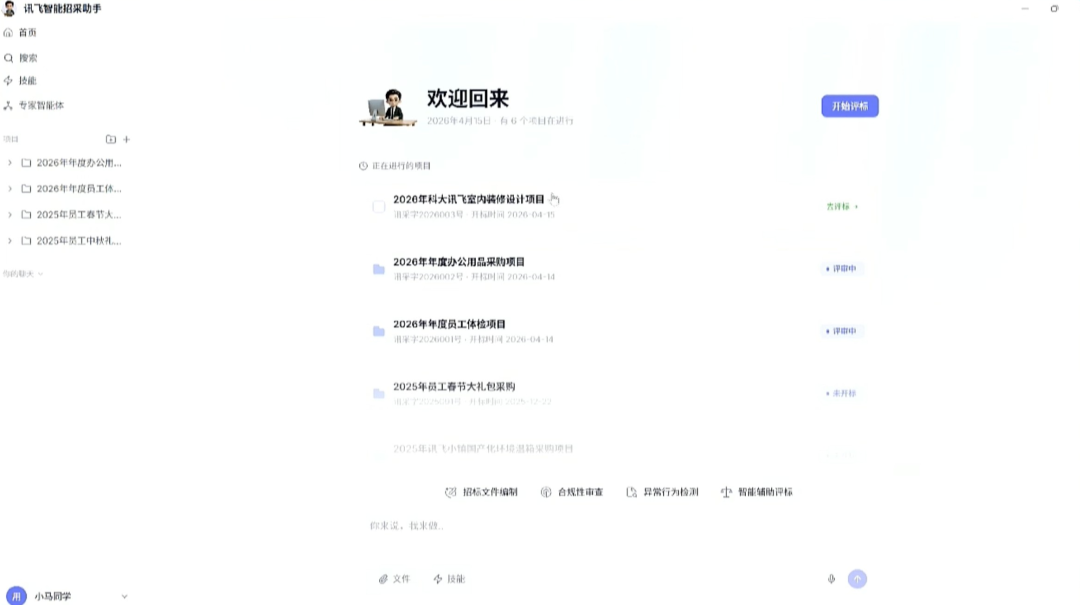Click the microphone voice input icon
Image resolution: width=1080 pixels, height=605 pixels.
(x=831, y=579)
